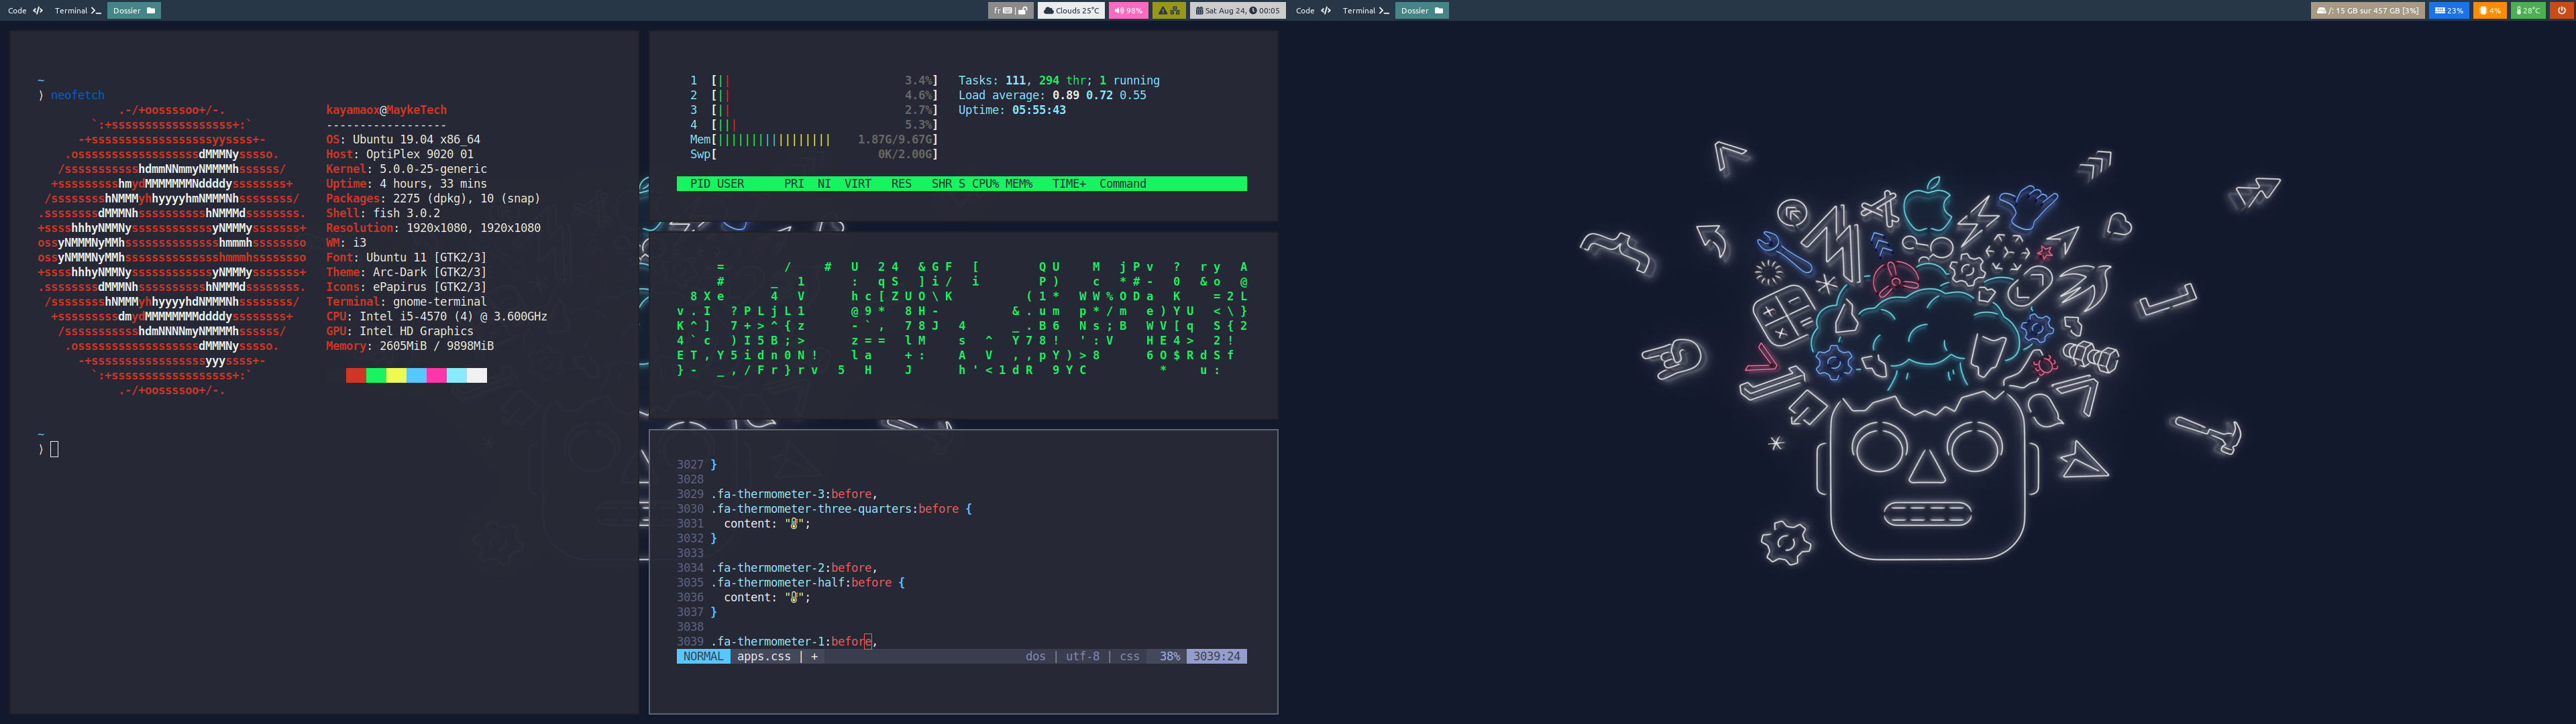2576x724 pixels.
Task: Click the PID column header in htop
Action: (x=700, y=184)
